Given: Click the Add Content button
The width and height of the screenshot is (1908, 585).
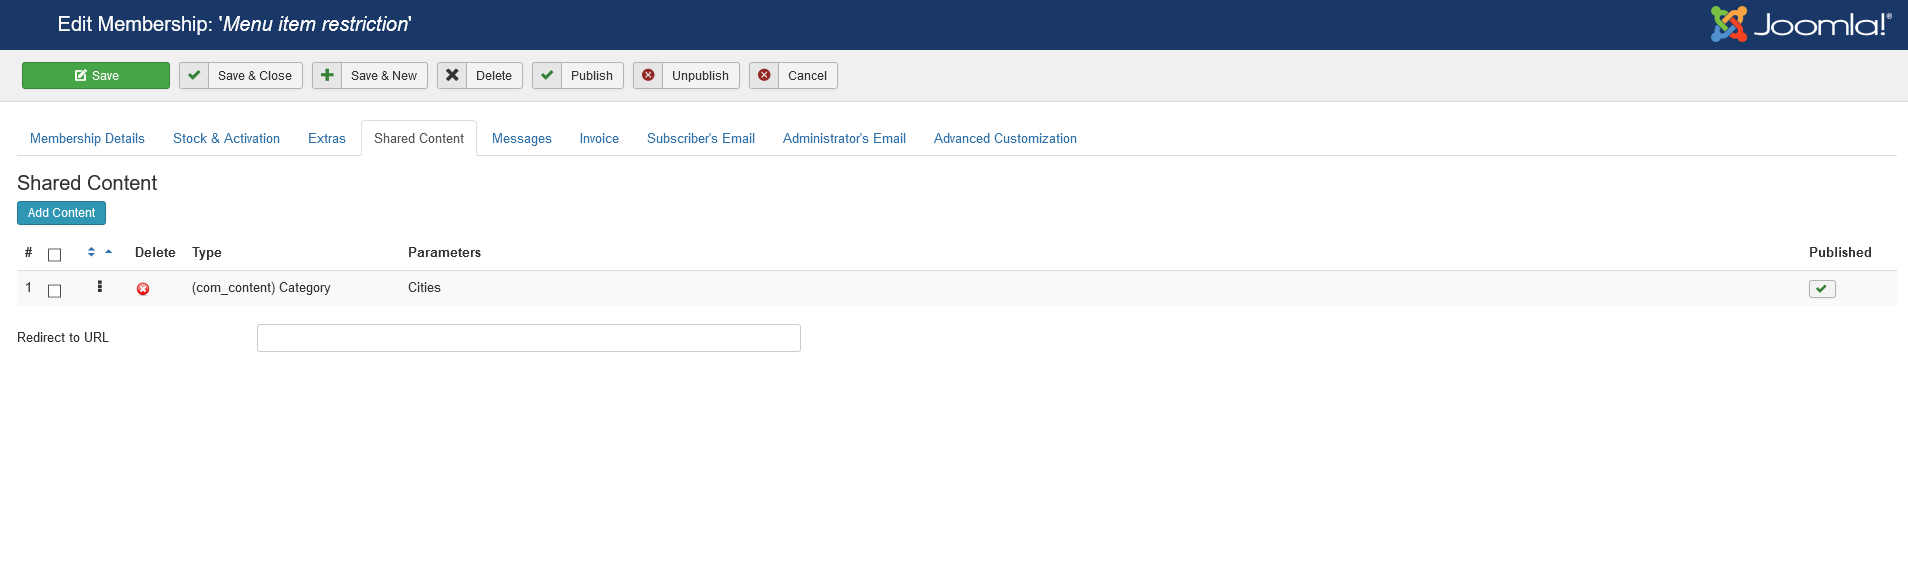Looking at the screenshot, I should pos(61,213).
